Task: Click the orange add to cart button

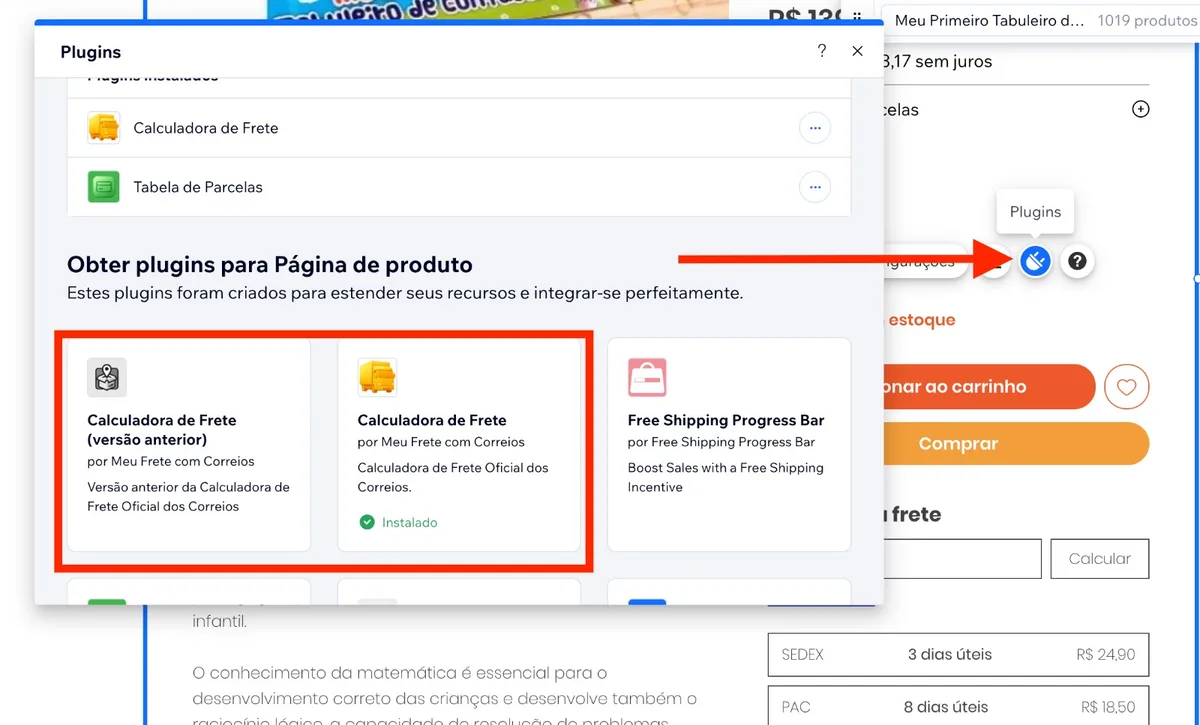Action: point(990,387)
